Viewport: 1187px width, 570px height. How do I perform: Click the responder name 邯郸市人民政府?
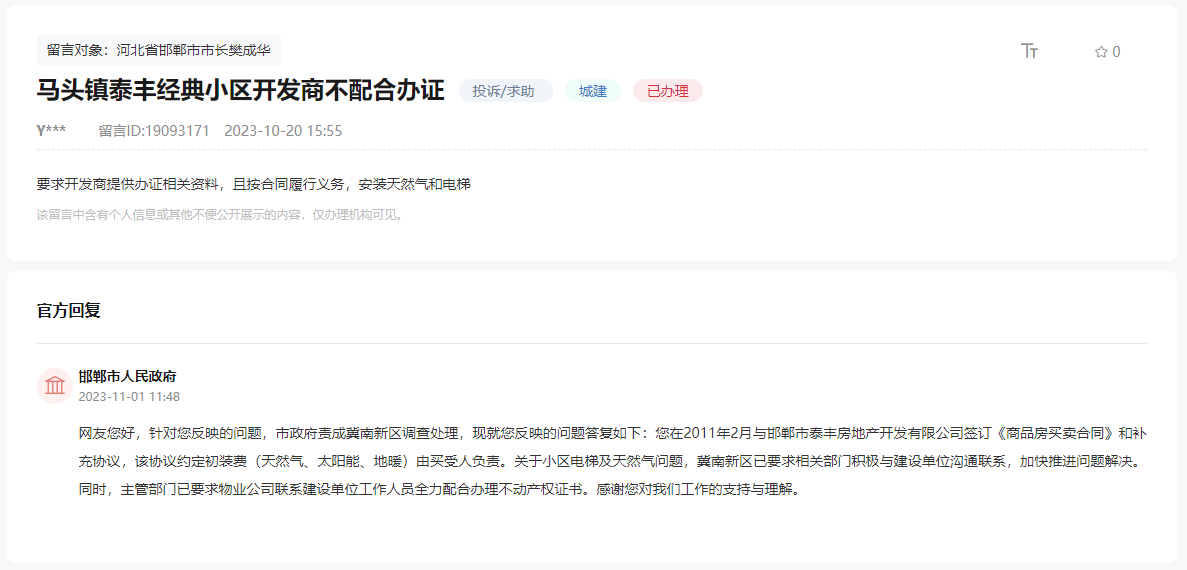pos(127,377)
